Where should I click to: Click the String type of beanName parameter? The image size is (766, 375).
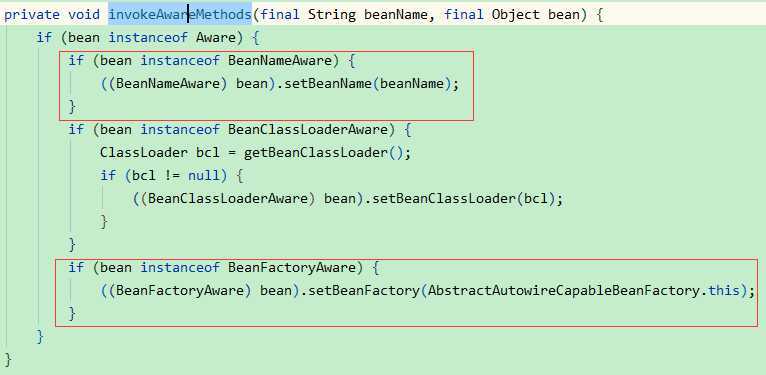coord(332,15)
